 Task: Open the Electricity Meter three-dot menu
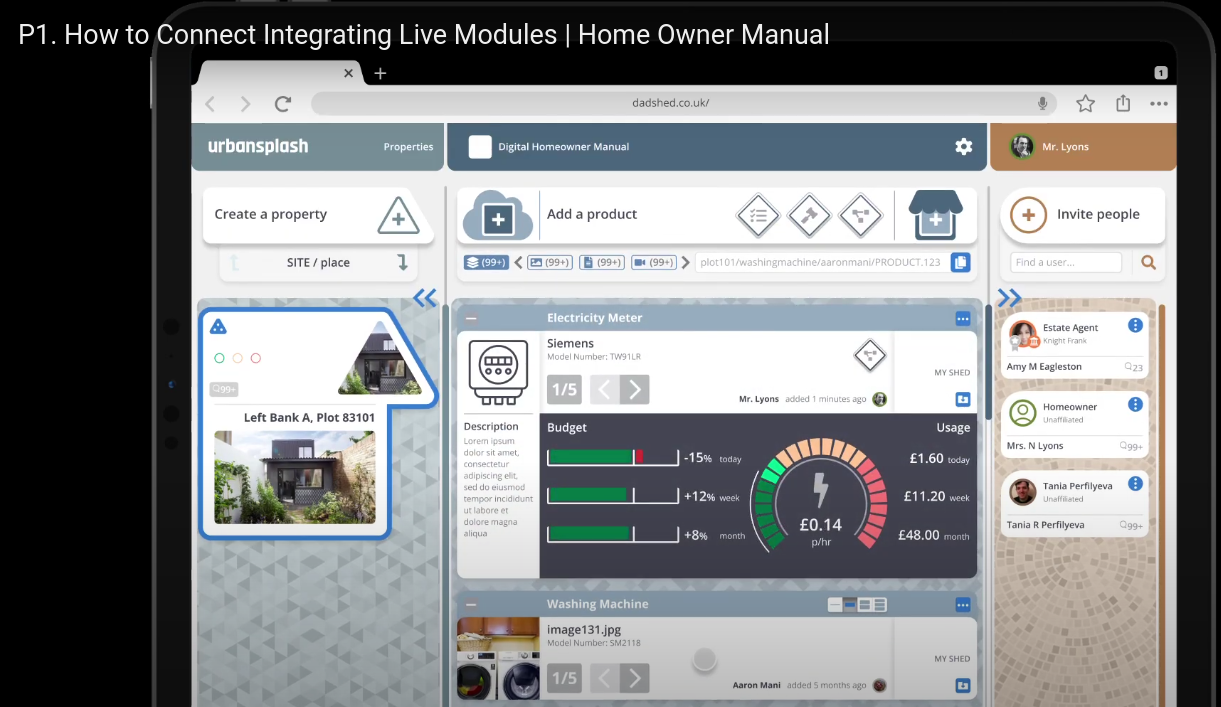pyautogui.click(x=962, y=318)
